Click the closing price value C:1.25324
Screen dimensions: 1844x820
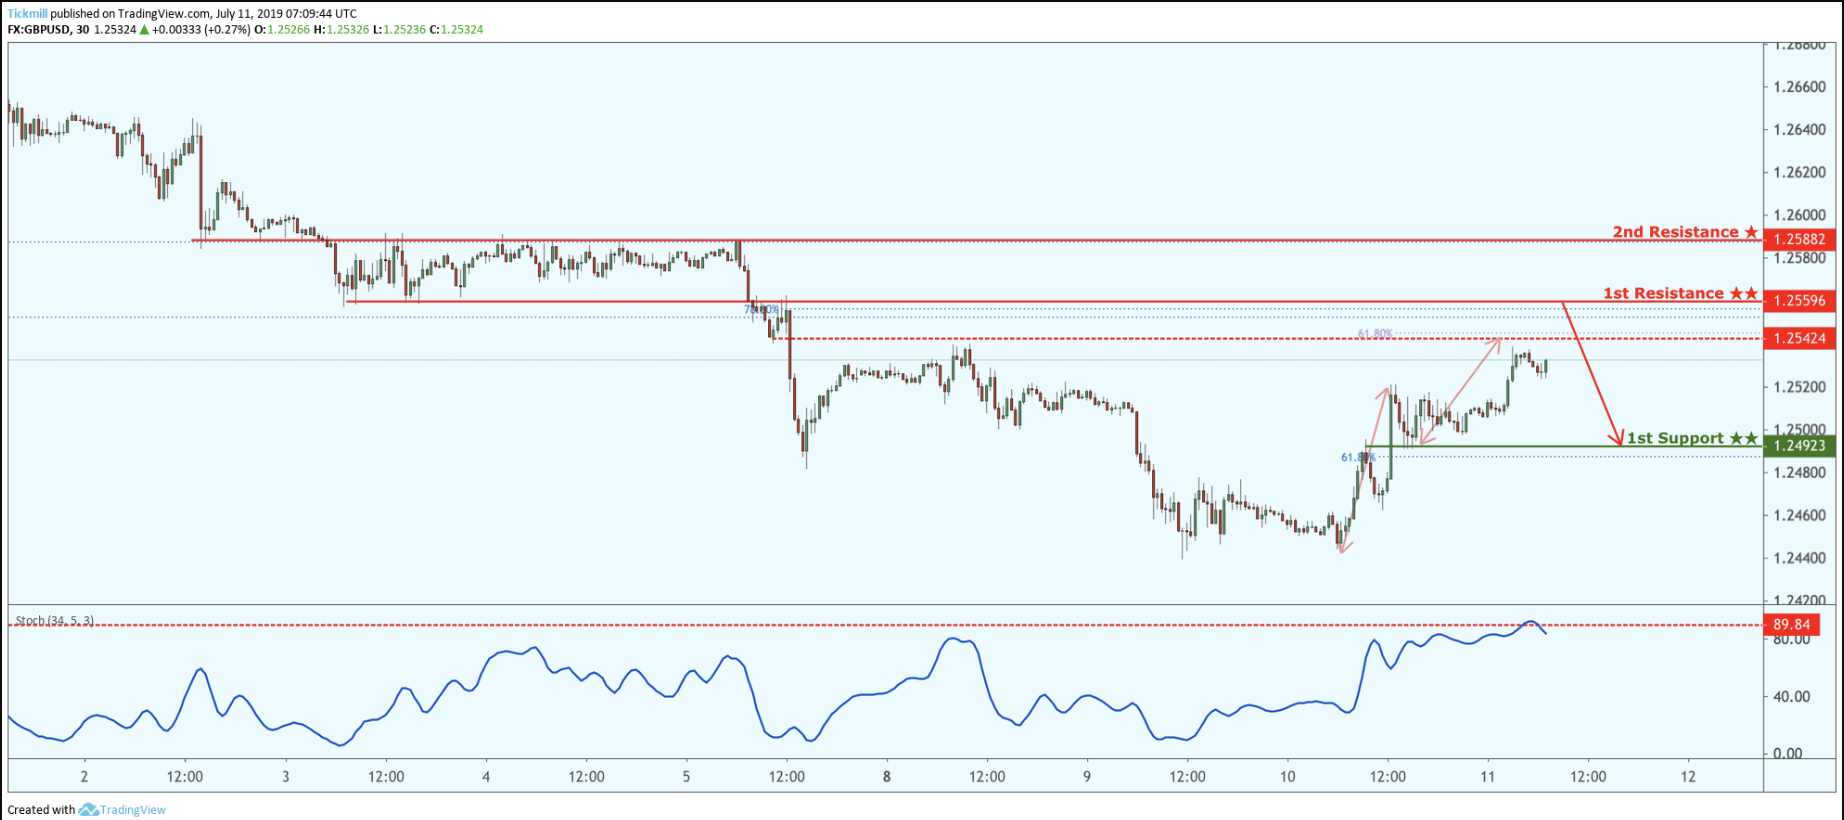[456, 30]
